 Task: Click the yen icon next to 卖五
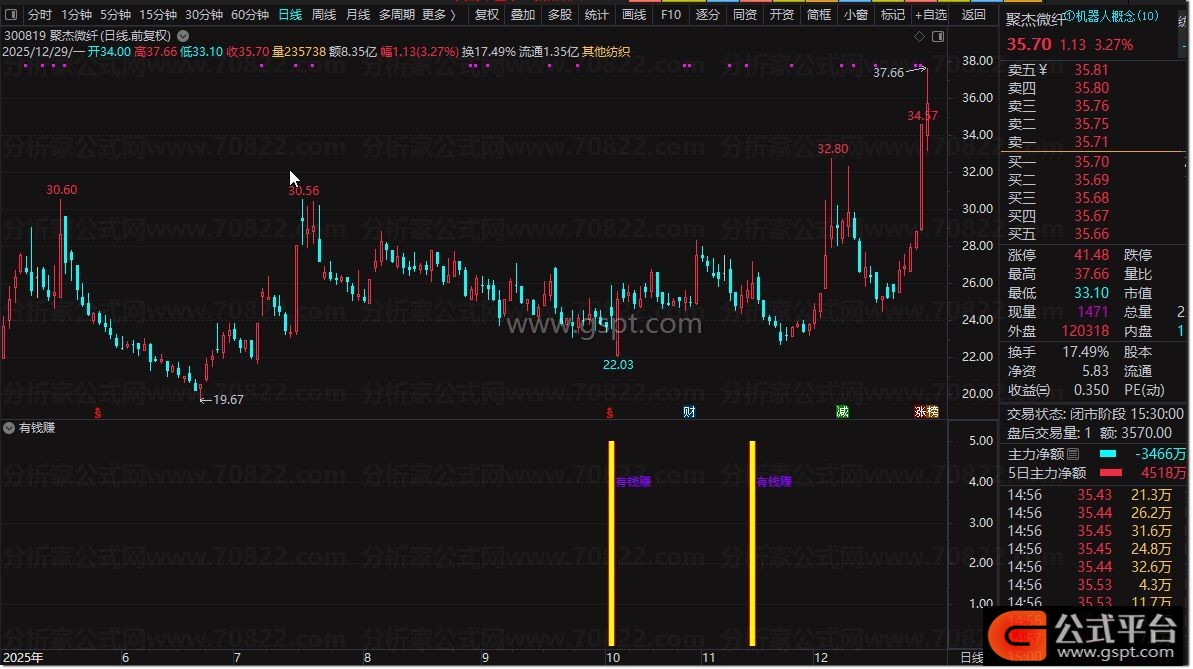point(1043,70)
